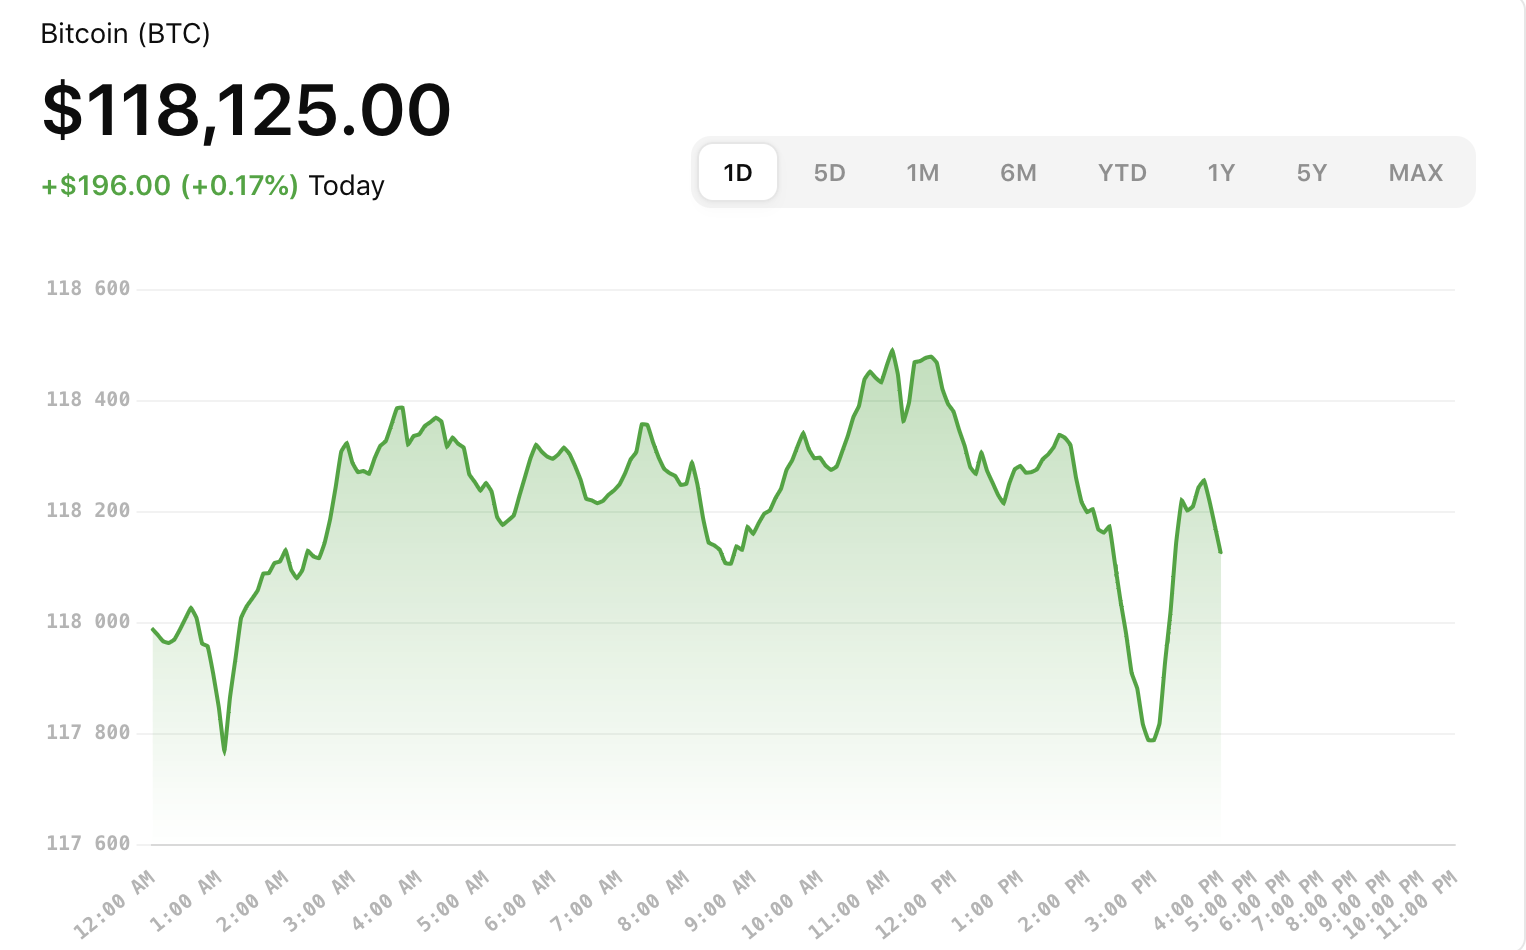
Task: Click the 118 600 y-axis label
Action: tap(88, 289)
